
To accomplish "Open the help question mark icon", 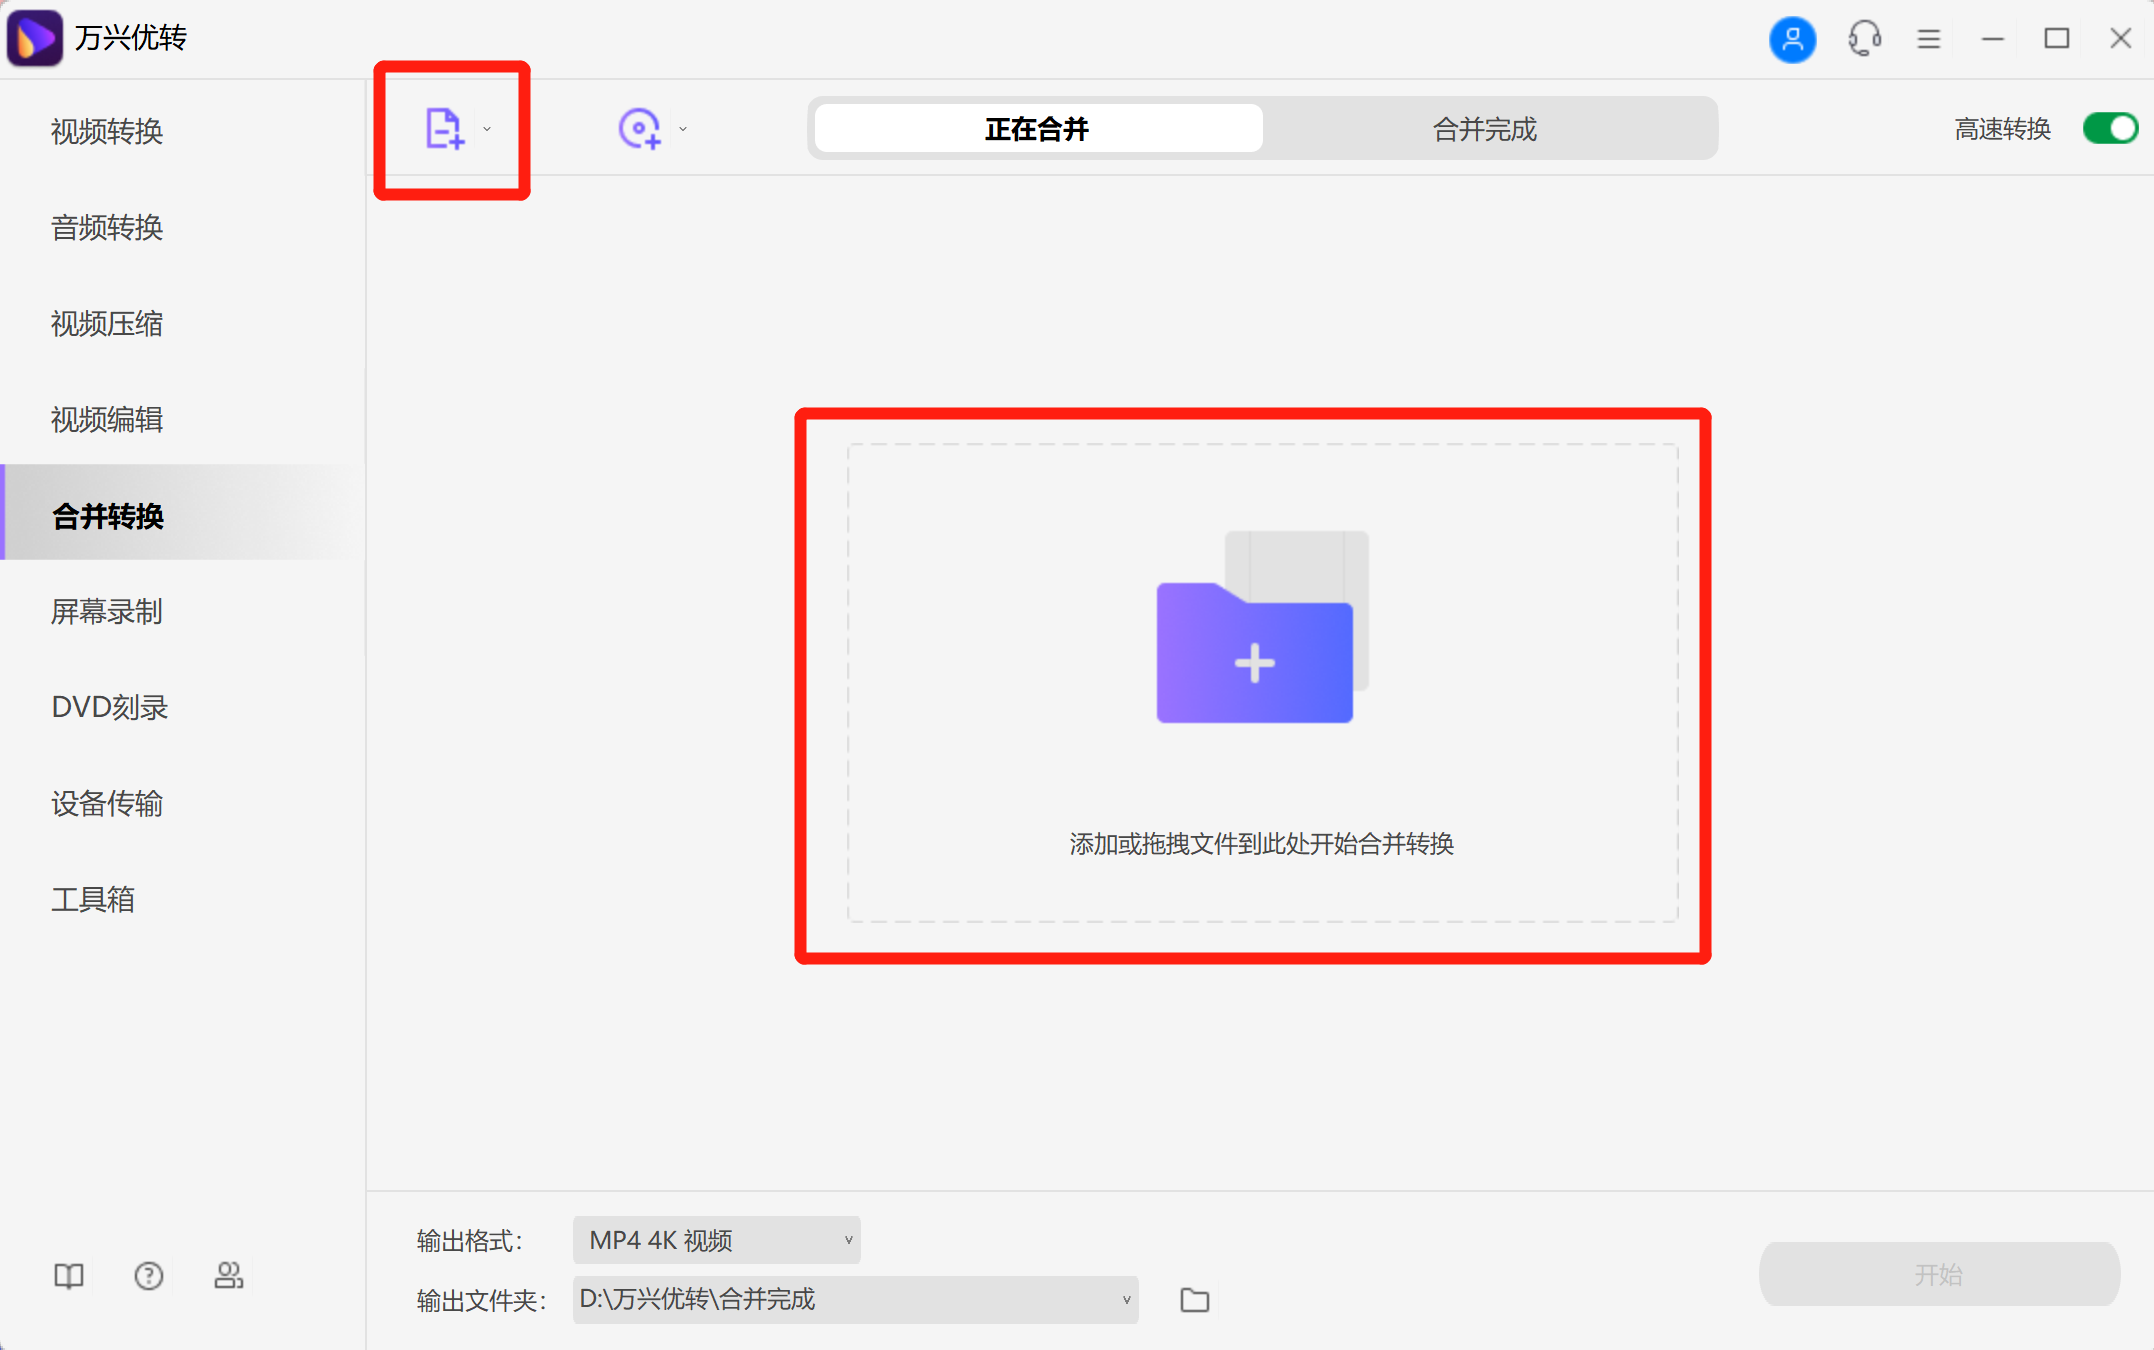I will pos(148,1275).
